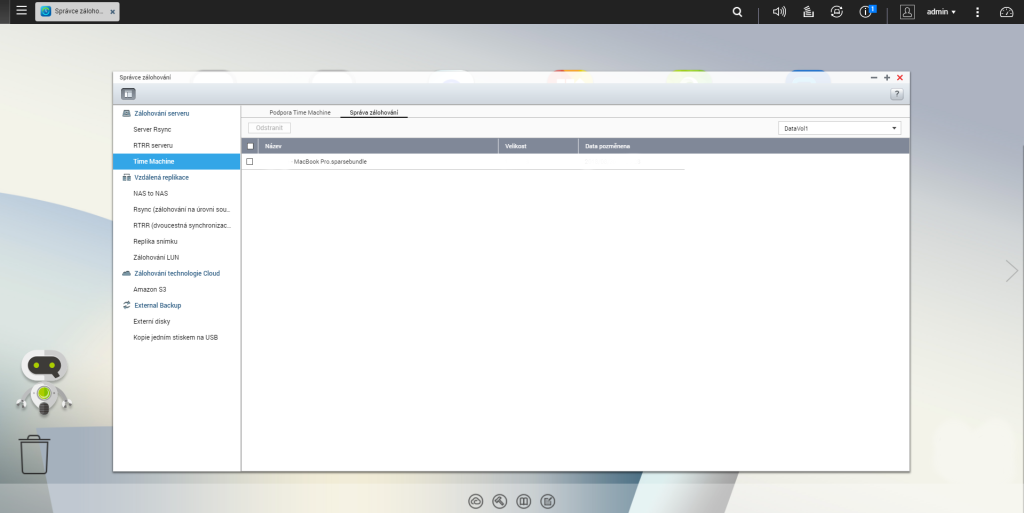Open the desktop robot assistant icon
Image resolution: width=1024 pixels, height=513 pixels.
[44, 382]
